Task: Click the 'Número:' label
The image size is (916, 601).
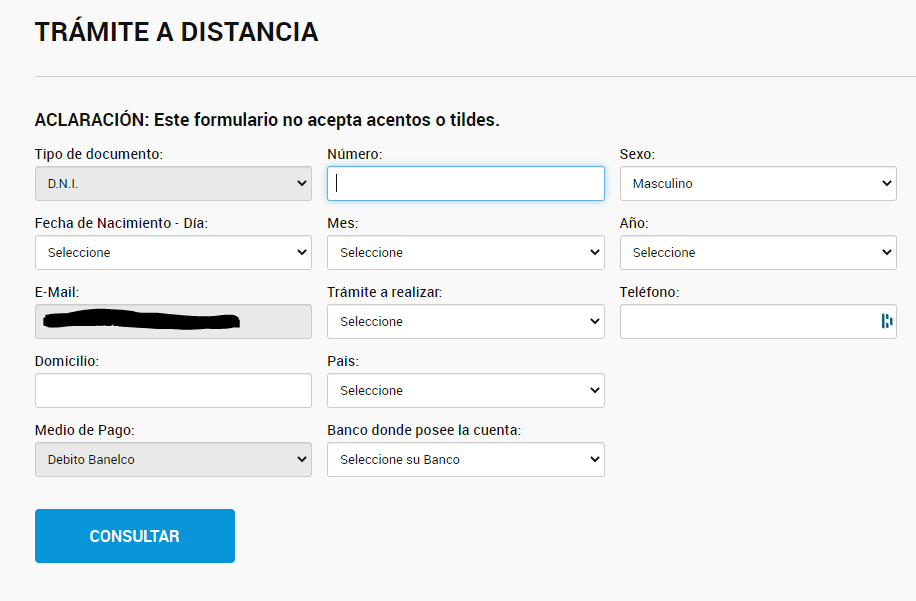Action: pos(355,154)
